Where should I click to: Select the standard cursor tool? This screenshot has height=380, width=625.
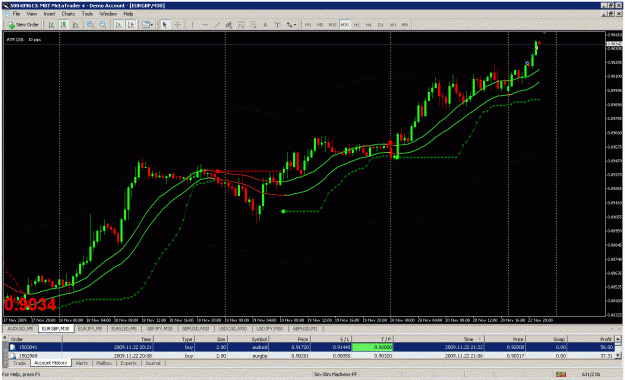(x=165, y=25)
